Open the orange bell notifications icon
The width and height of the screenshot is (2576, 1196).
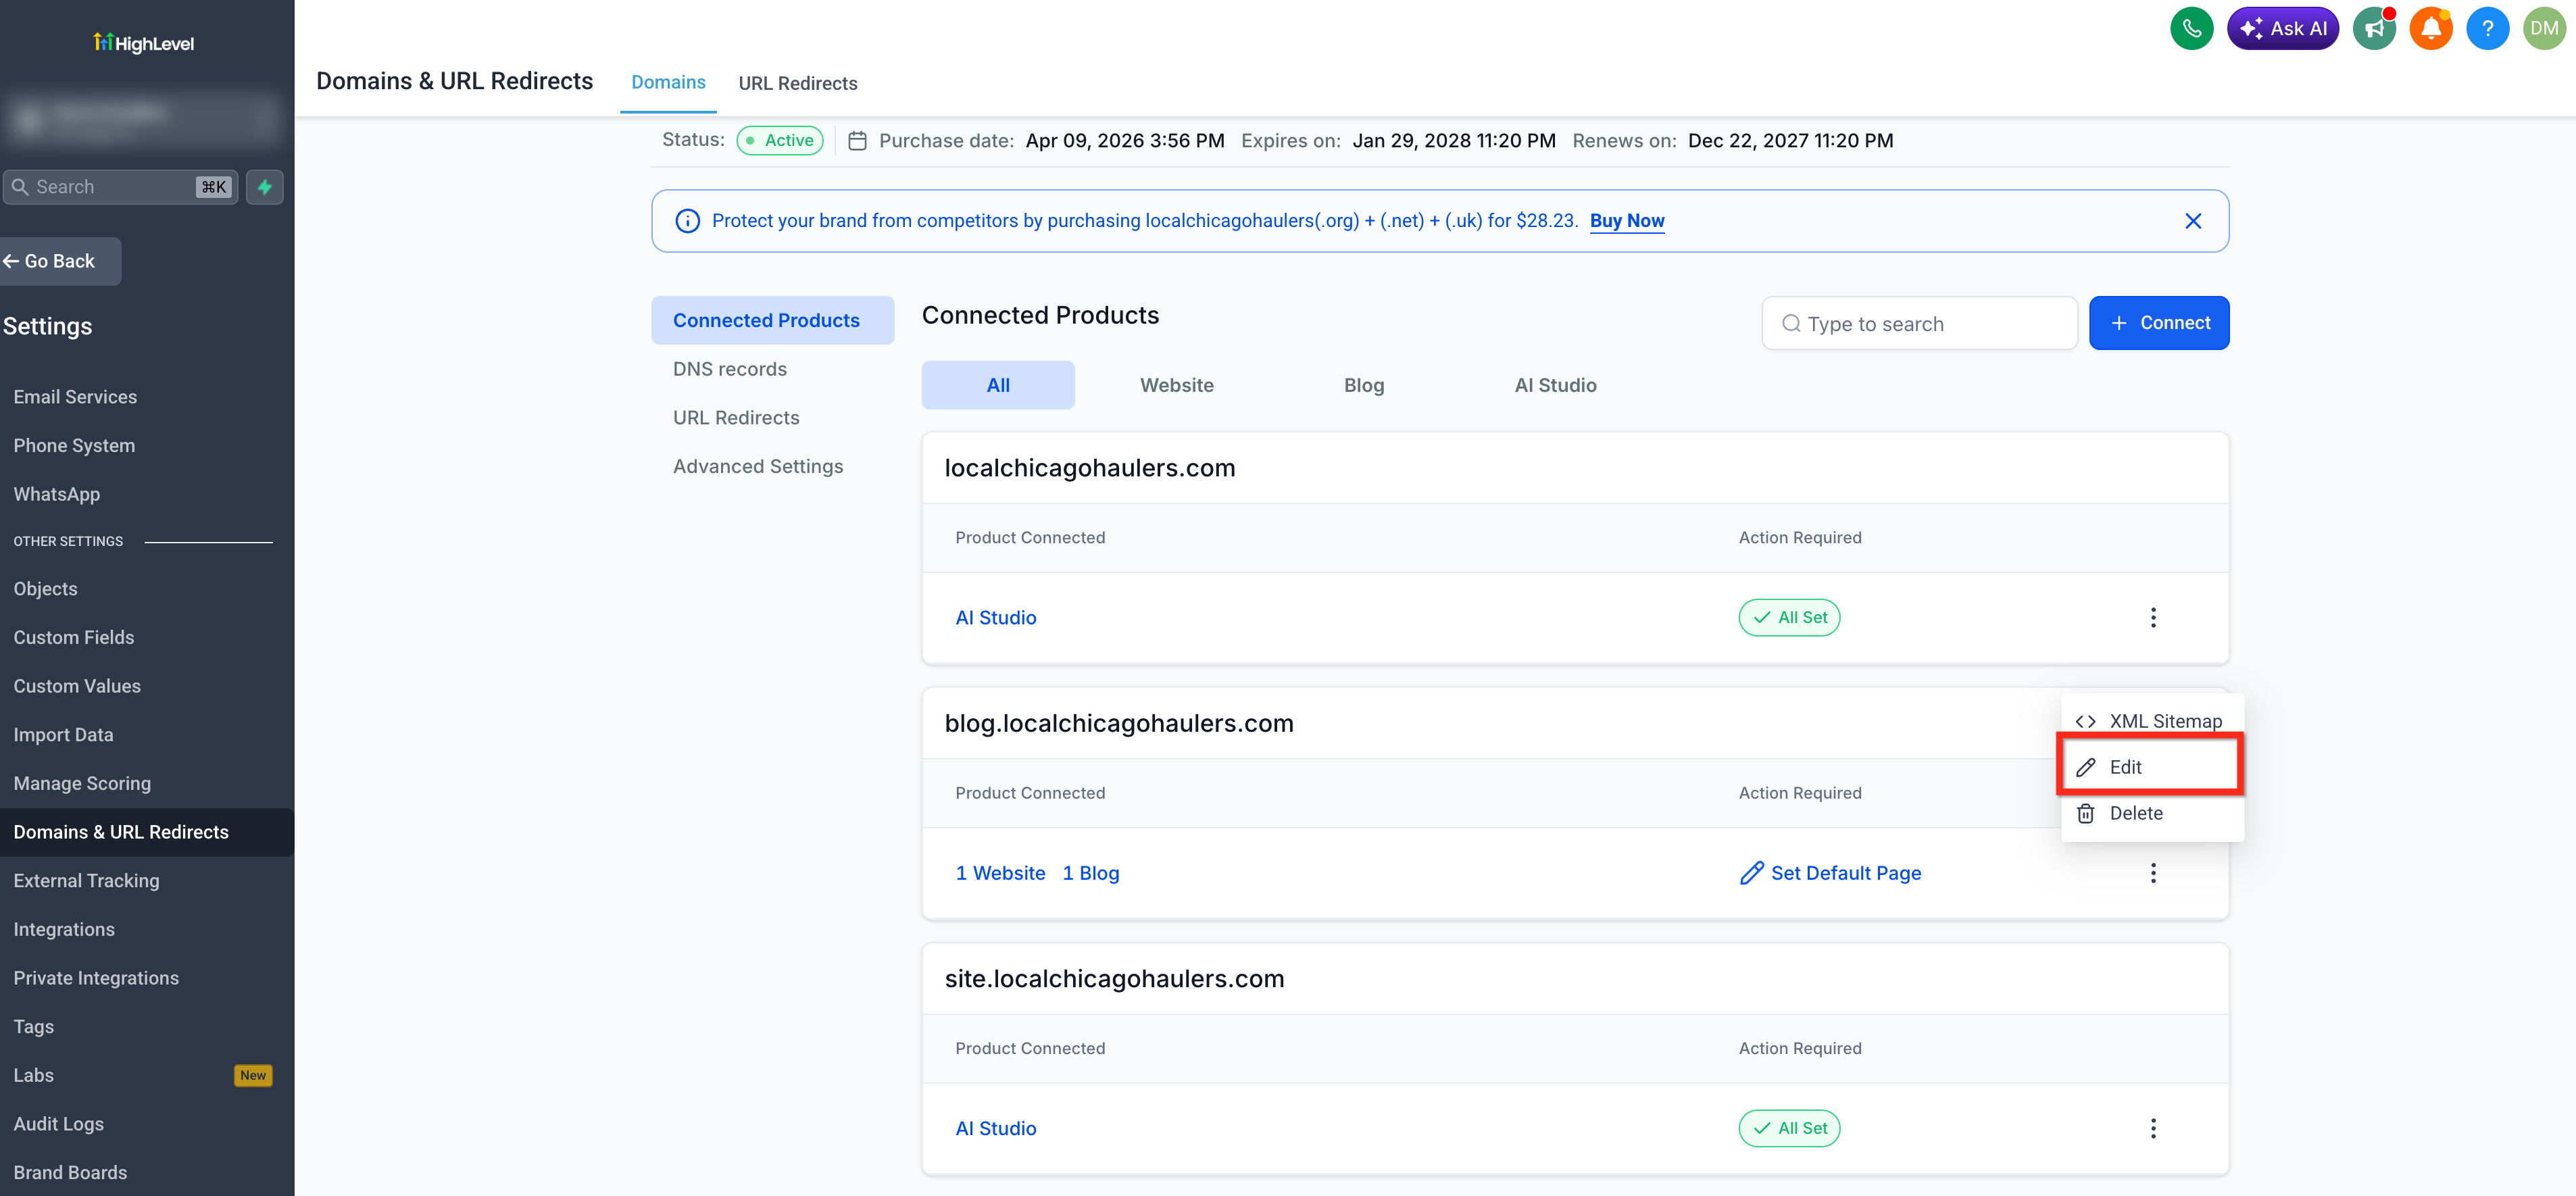(2431, 28)
